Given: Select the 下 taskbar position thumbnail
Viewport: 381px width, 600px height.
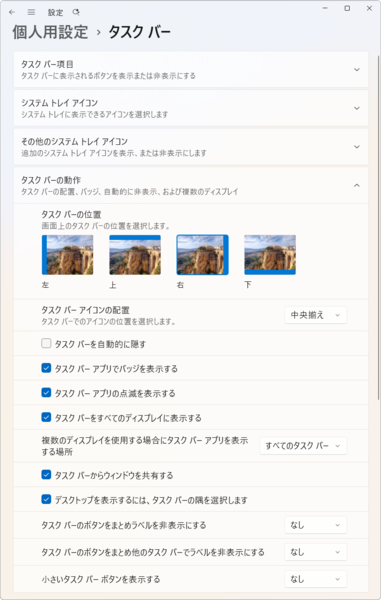Looking at the screenshot, I should click(270, 255).
